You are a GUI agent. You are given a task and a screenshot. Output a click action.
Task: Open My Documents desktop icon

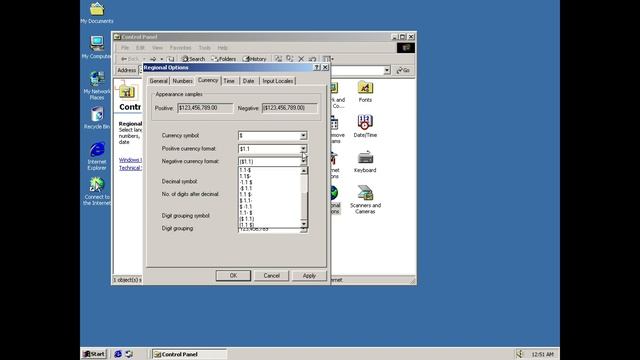[97, 13]
